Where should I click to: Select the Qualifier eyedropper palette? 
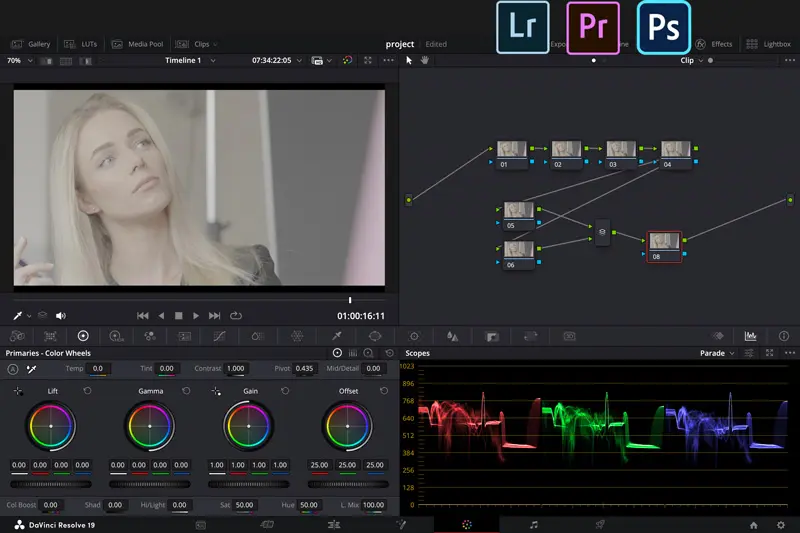(337, 336)
